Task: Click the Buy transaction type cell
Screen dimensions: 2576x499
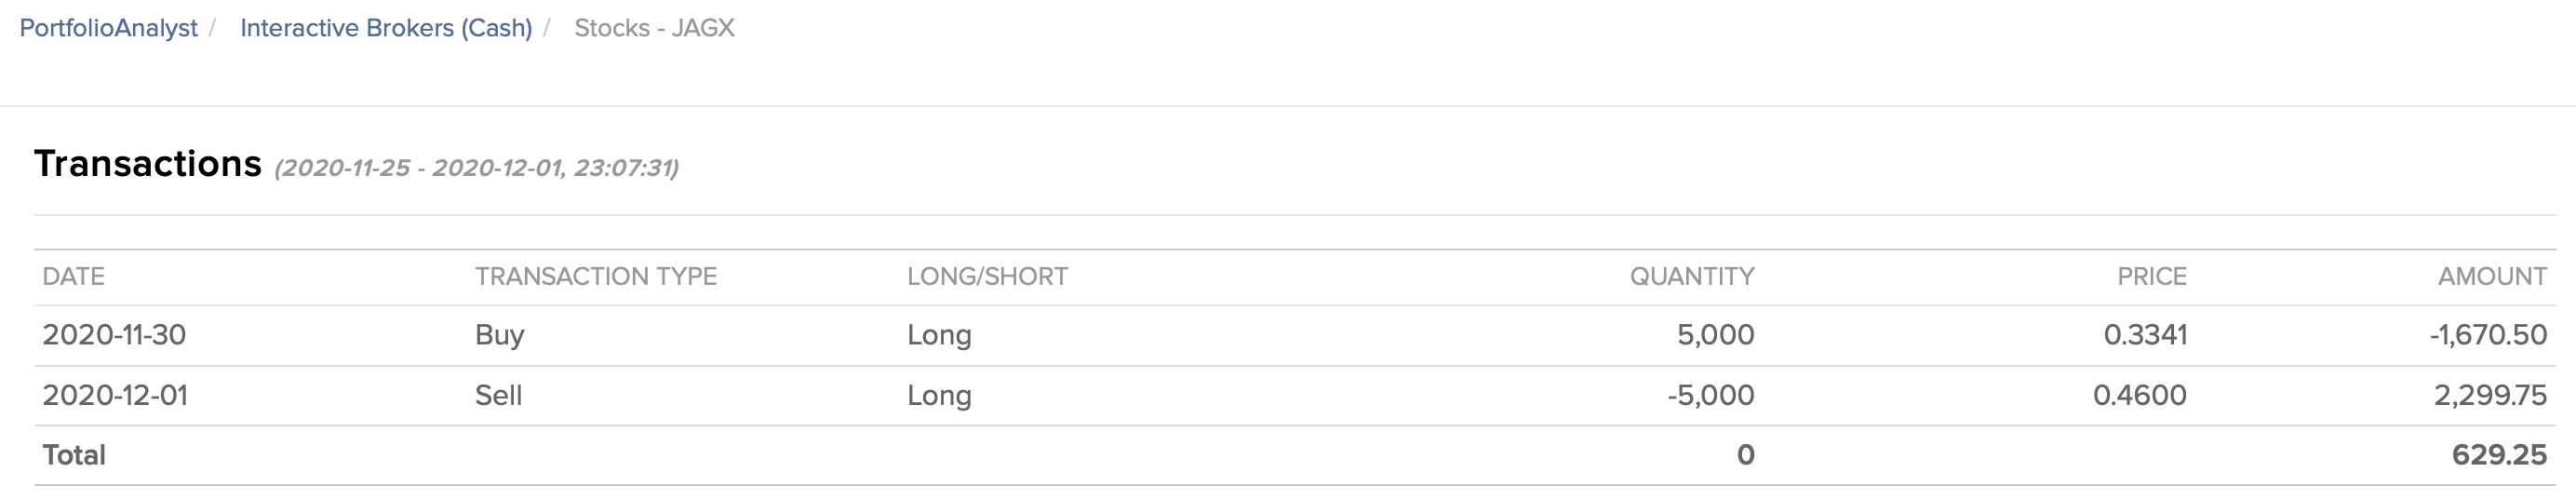Action: click(499, 335)
